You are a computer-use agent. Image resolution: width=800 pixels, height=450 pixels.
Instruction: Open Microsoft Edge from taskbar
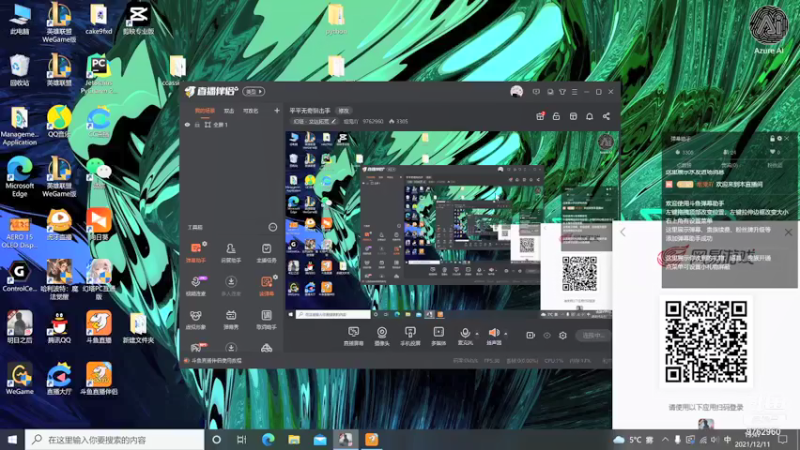[x=268, y=439]
